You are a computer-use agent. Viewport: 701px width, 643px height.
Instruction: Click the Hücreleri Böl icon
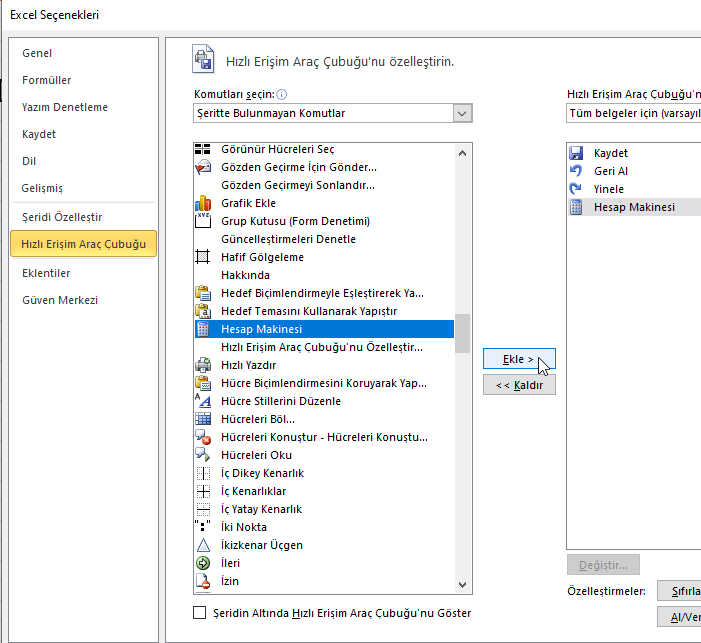203,419
